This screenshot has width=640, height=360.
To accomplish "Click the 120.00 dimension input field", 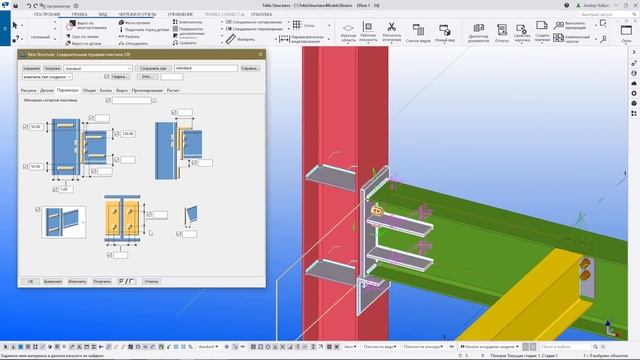I will click(128, 133).
